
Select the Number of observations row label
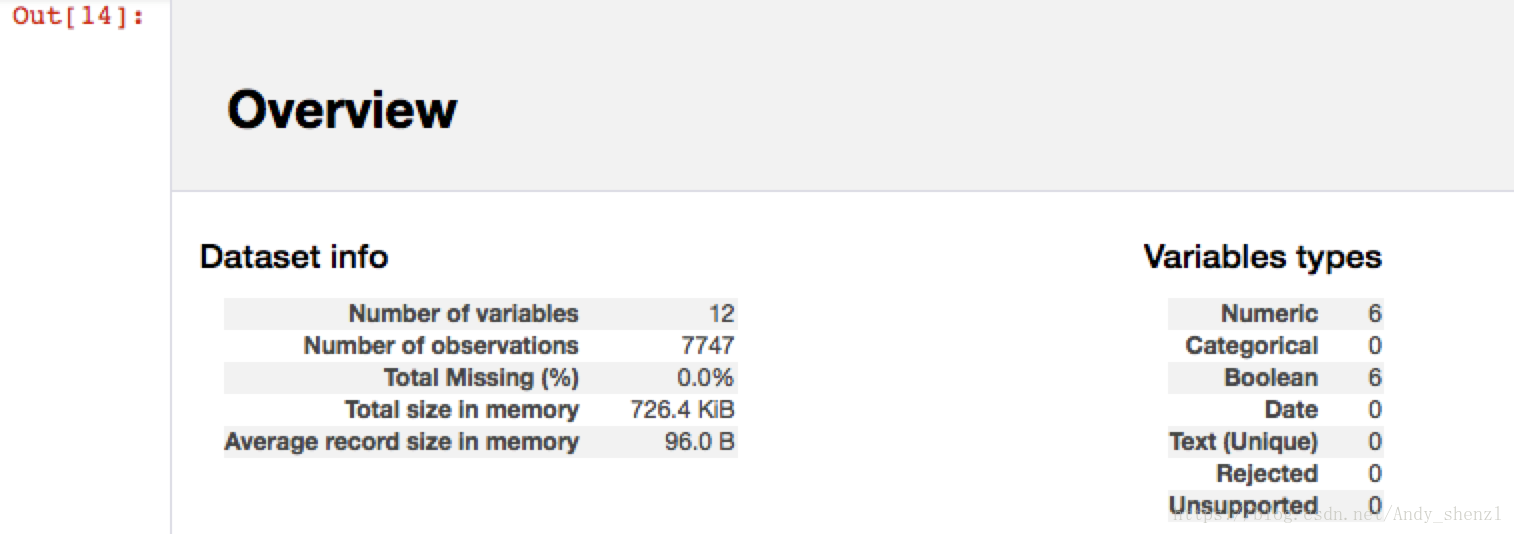click(x=441, y=345)
